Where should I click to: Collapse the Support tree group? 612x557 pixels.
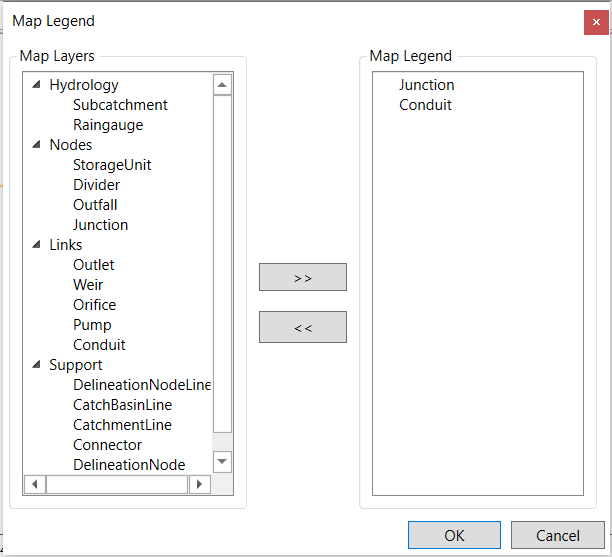coord(36,365)
